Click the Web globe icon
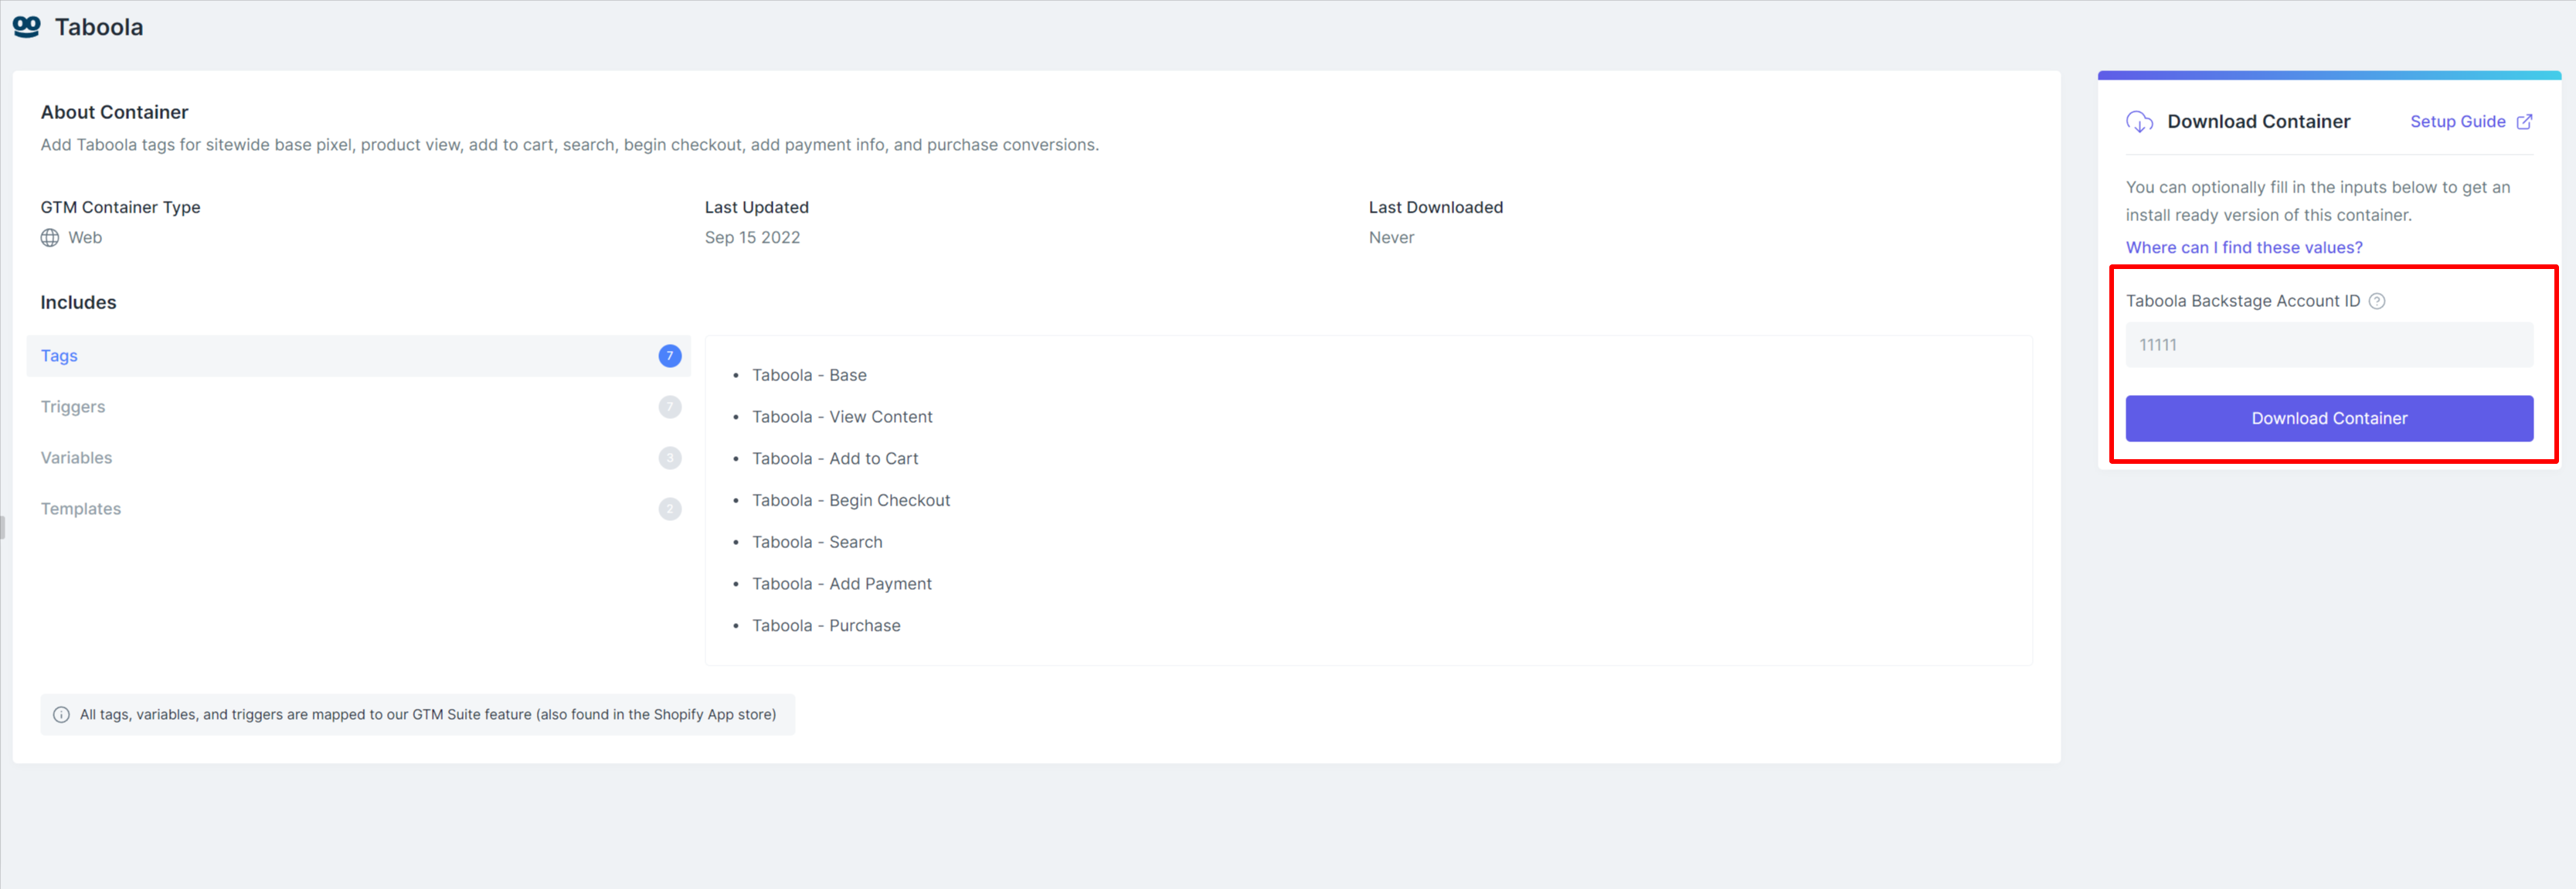This screenshot has height=889, width=2576. pos(50,238)
